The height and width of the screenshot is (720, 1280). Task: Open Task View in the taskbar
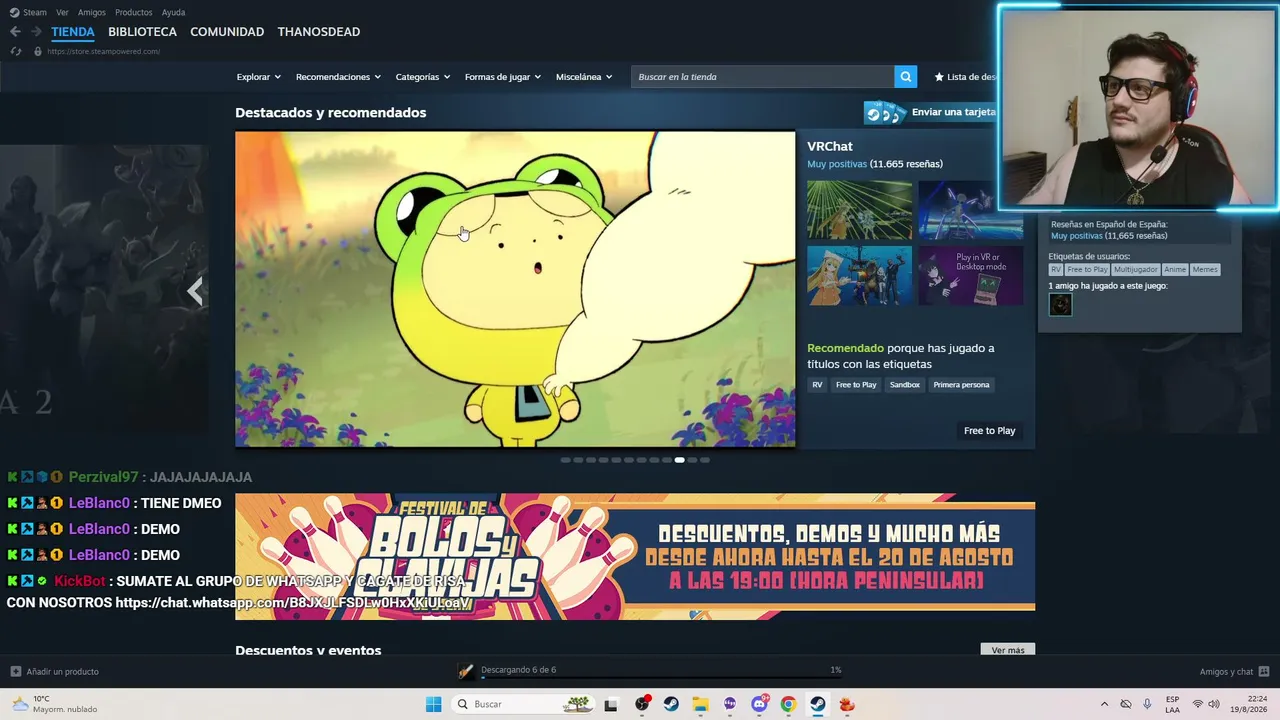[611, 704]
